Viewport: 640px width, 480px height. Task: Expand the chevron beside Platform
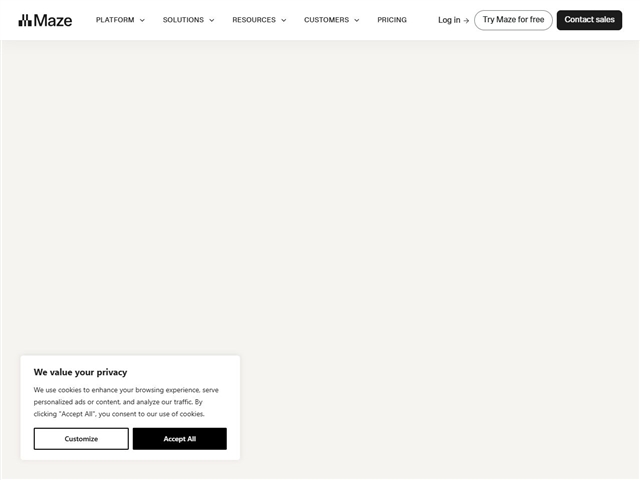pyautogui.click(x=142, y=20)
